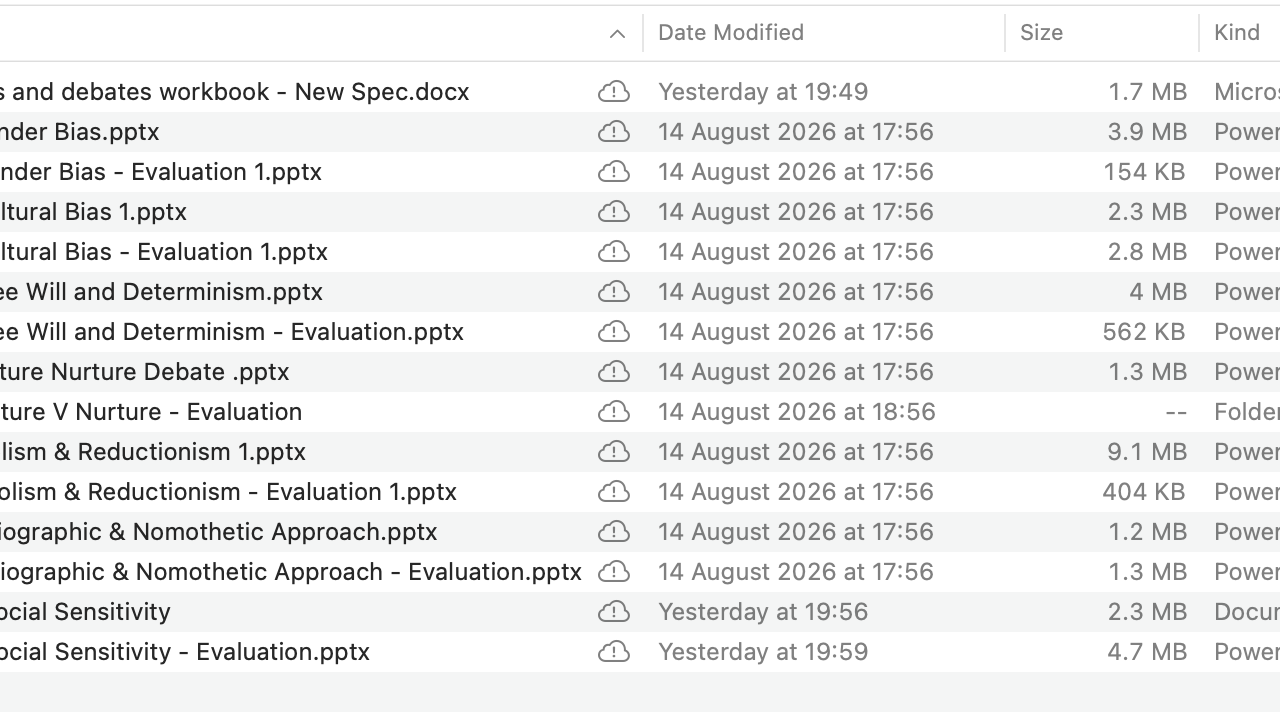Click cloud download icon for Gender Bias.pptx
1280x718 pixels.
click(614, 132)
